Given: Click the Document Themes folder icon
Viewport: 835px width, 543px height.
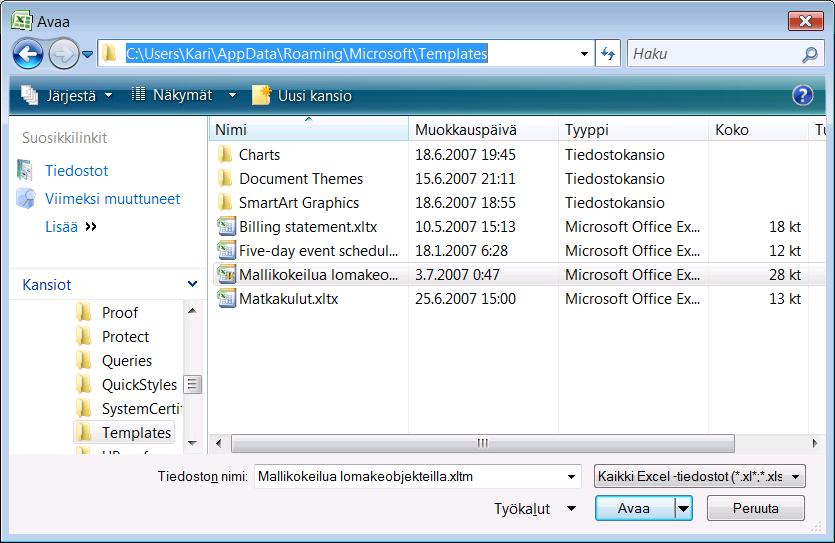Looking at the screenshot, I should (x=225, y=178).
